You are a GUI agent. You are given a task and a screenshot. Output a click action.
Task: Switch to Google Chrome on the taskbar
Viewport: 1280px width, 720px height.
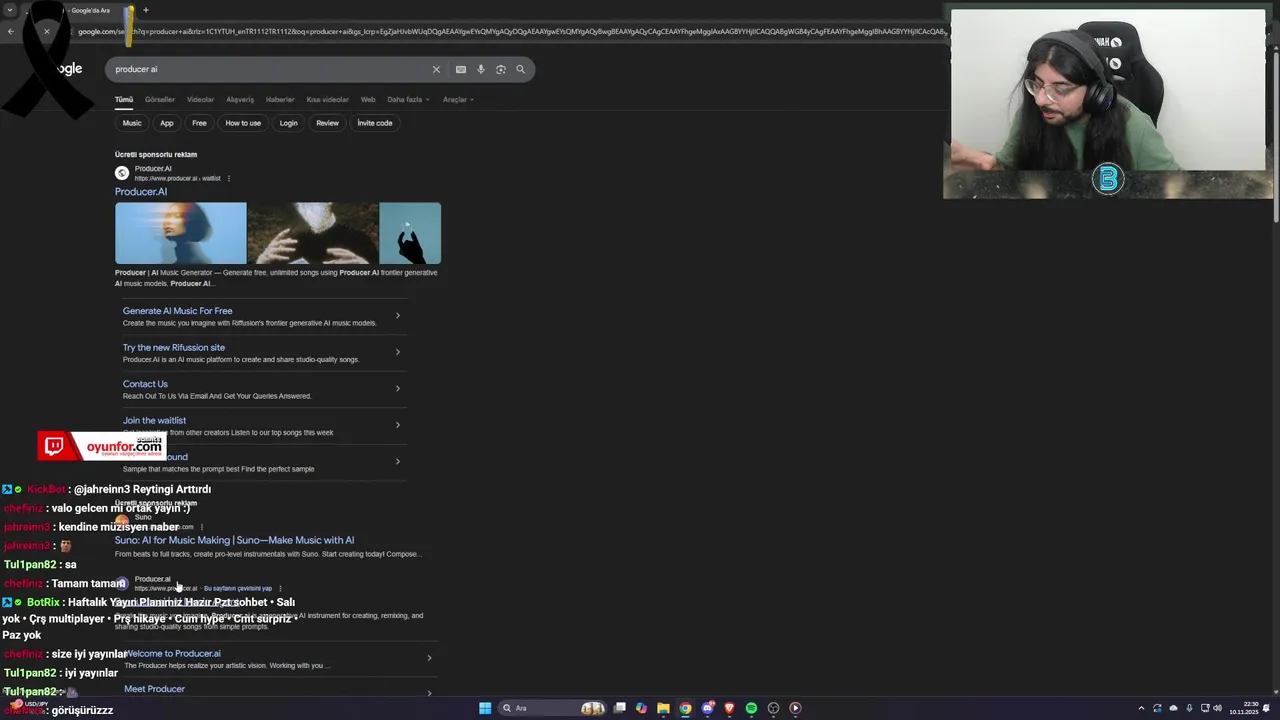[x=685, y=708]
